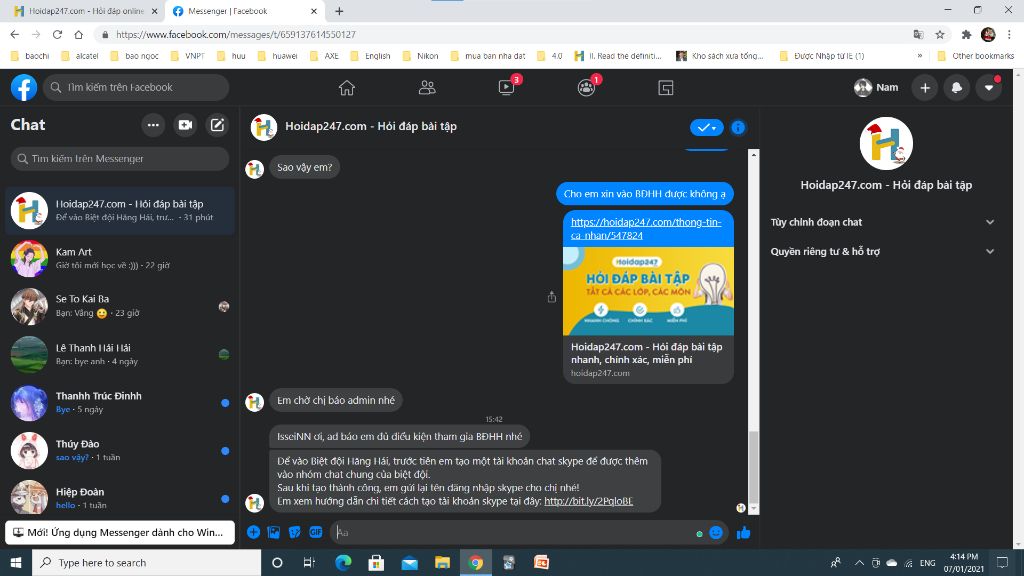
Task: Open the hoidap247.com thong-tin-ca-nhan link
Action: point(646,229)
